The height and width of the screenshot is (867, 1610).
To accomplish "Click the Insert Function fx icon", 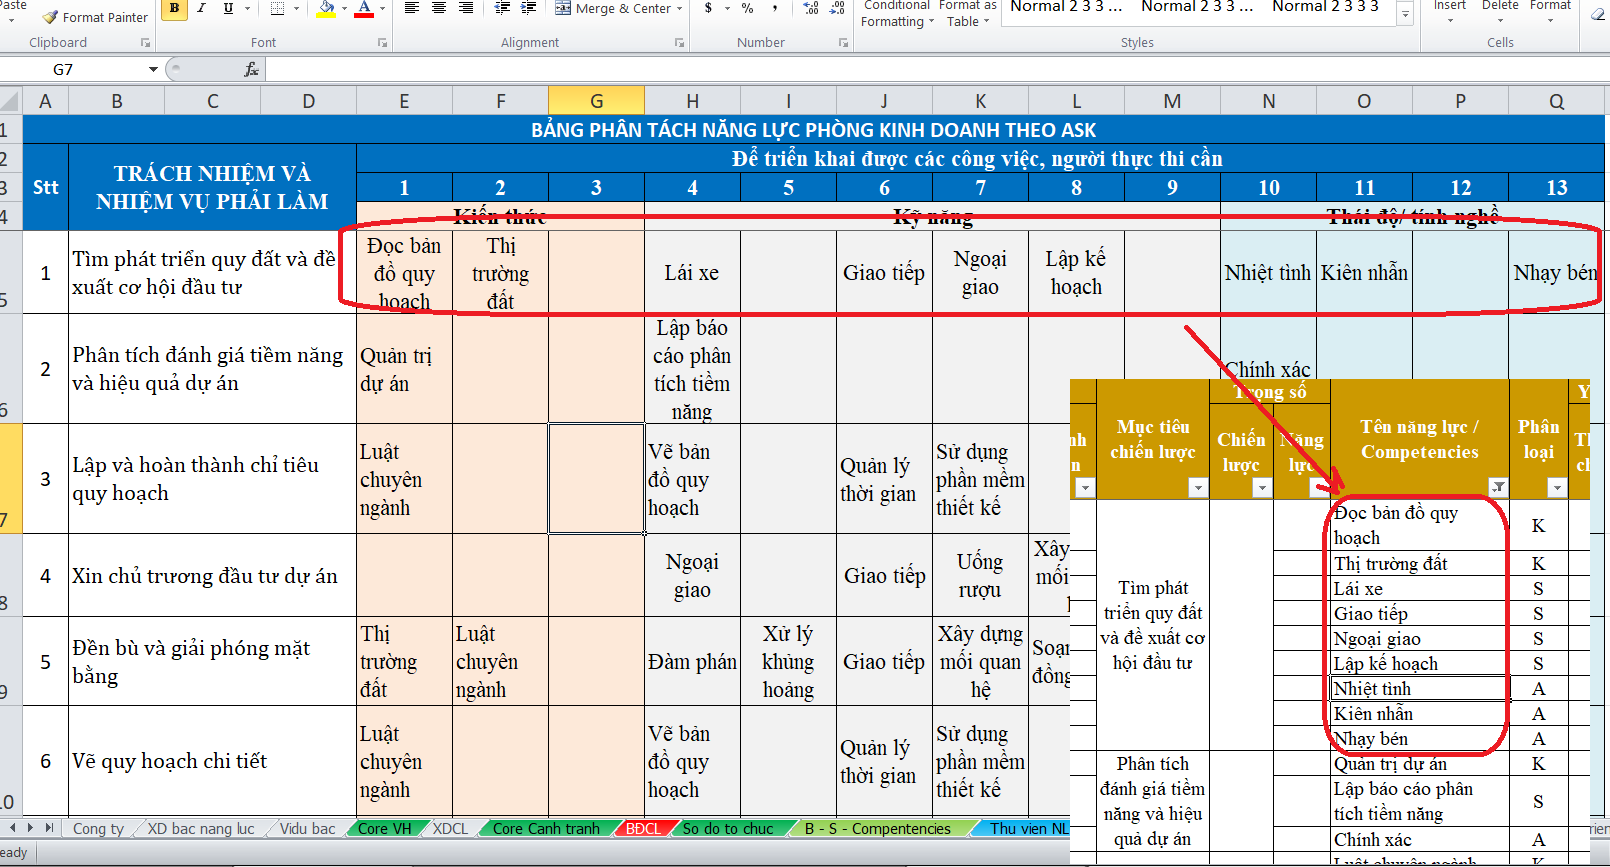I will pyautogui.click(x=251, y=69).
